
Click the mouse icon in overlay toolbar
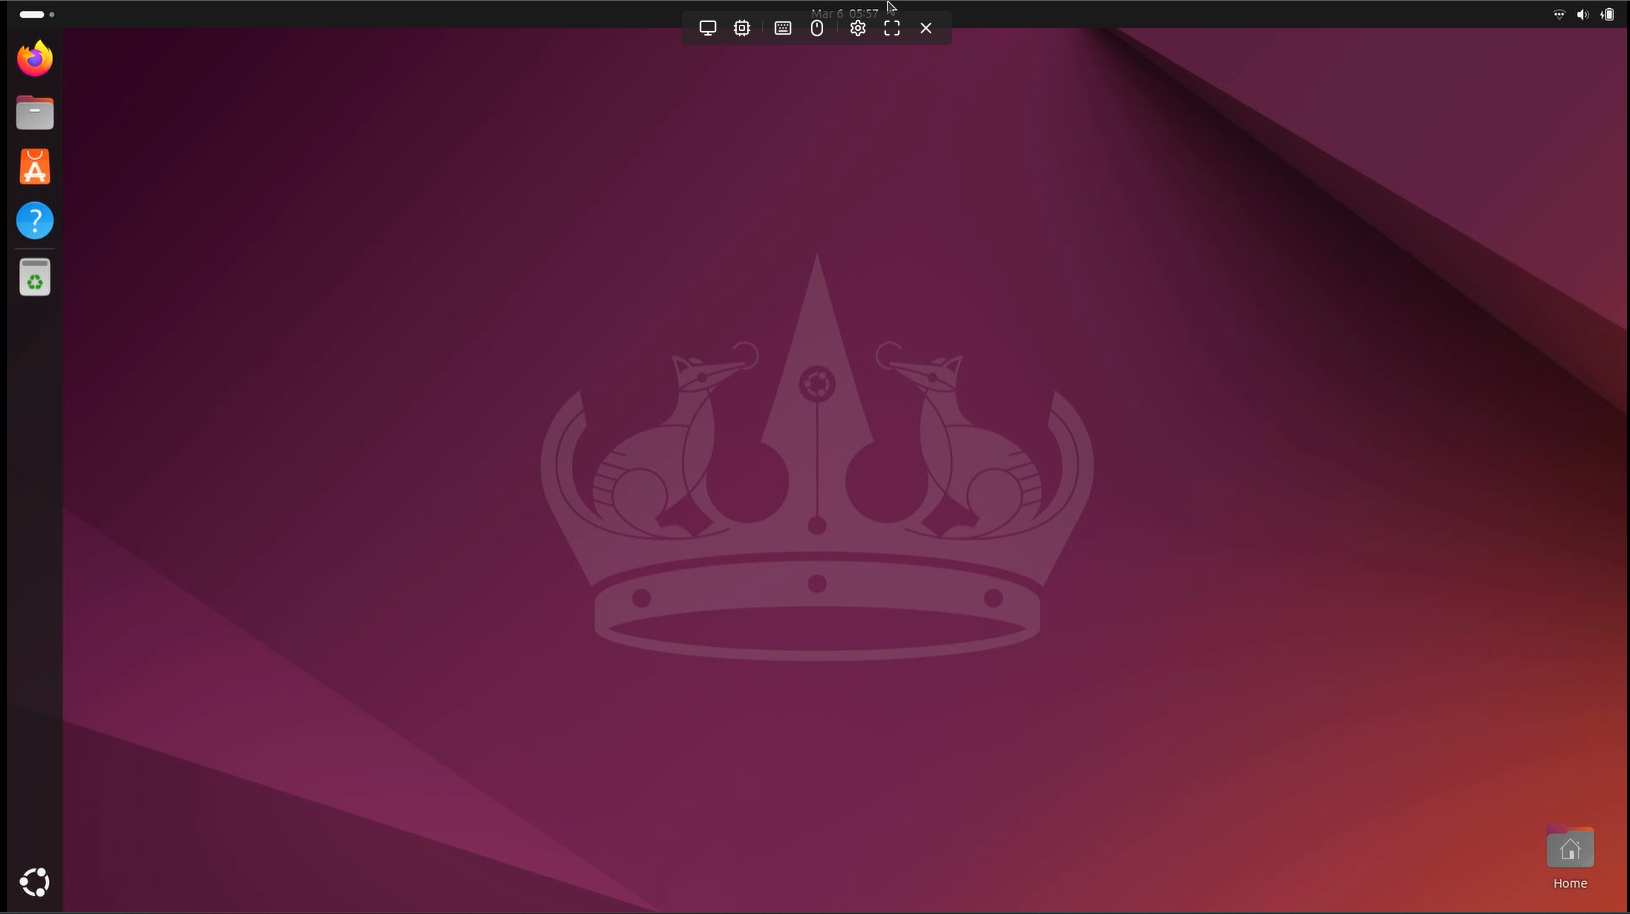(x=817, y=28)
